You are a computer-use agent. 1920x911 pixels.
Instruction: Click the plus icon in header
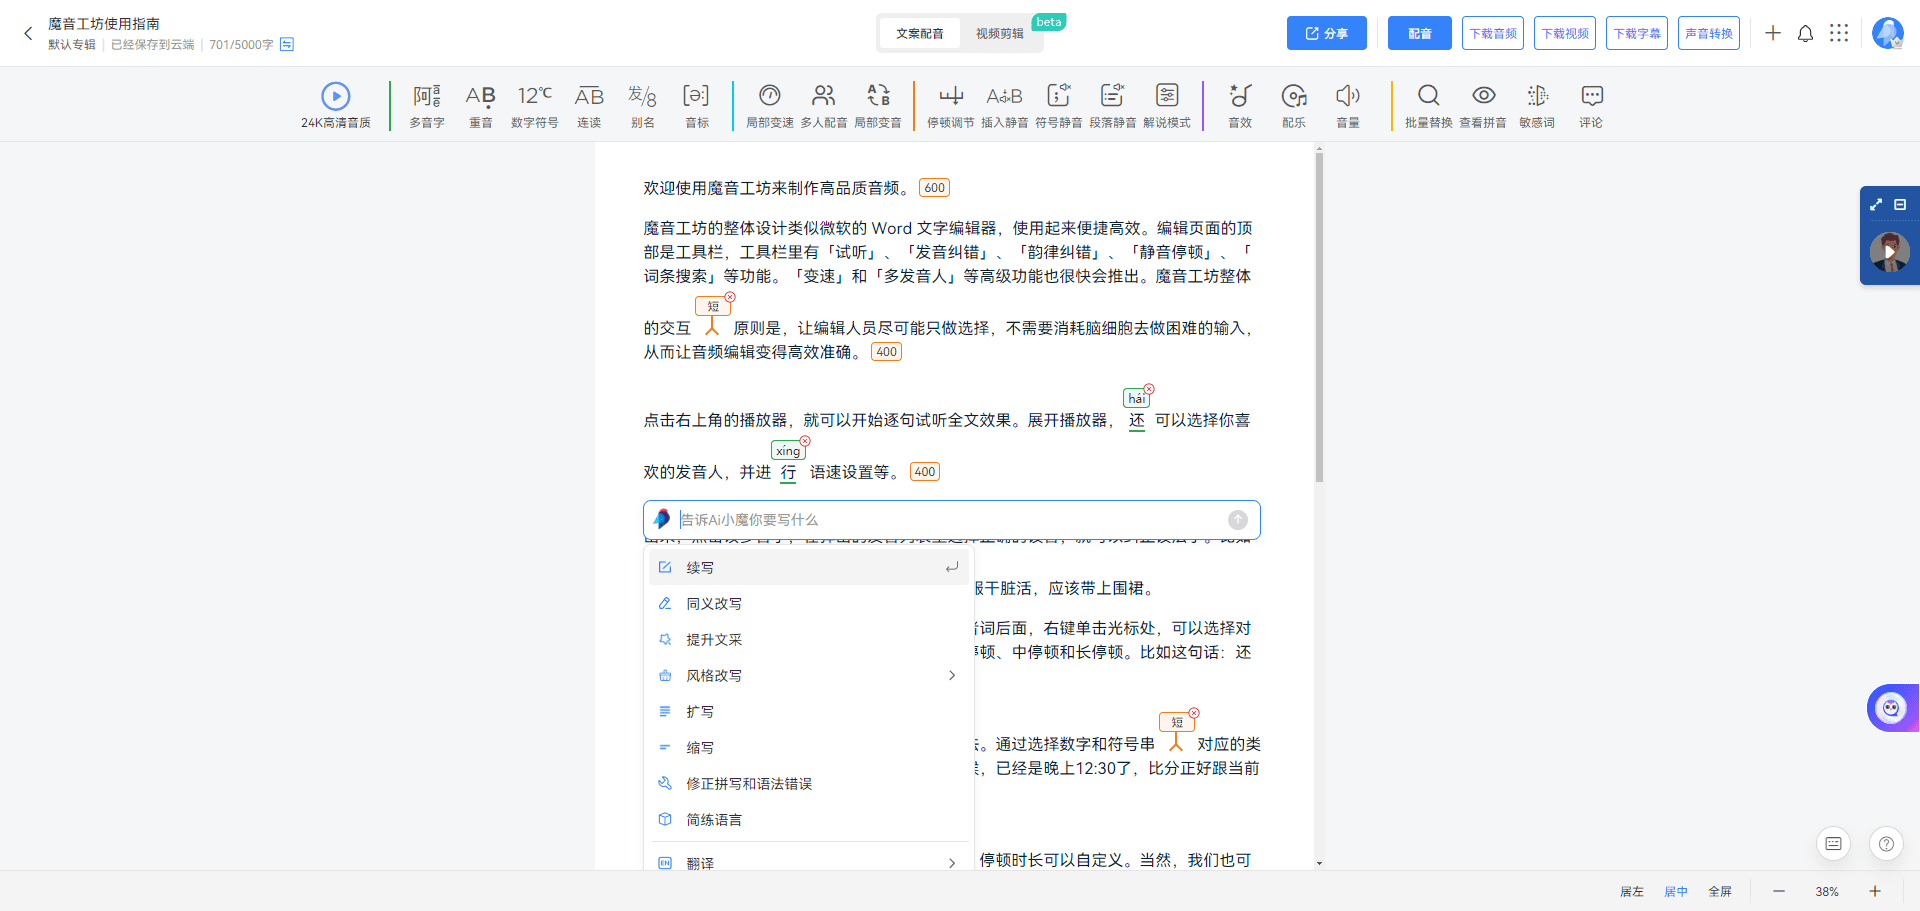click(x=1773, y=33)
